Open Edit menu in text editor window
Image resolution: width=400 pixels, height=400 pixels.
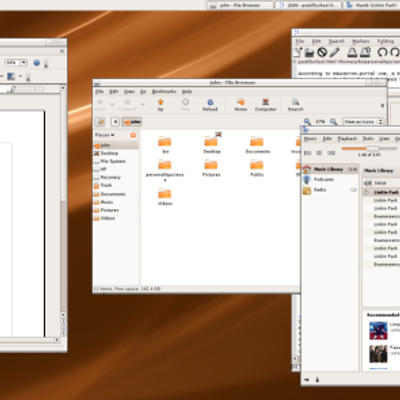(316, 41)
